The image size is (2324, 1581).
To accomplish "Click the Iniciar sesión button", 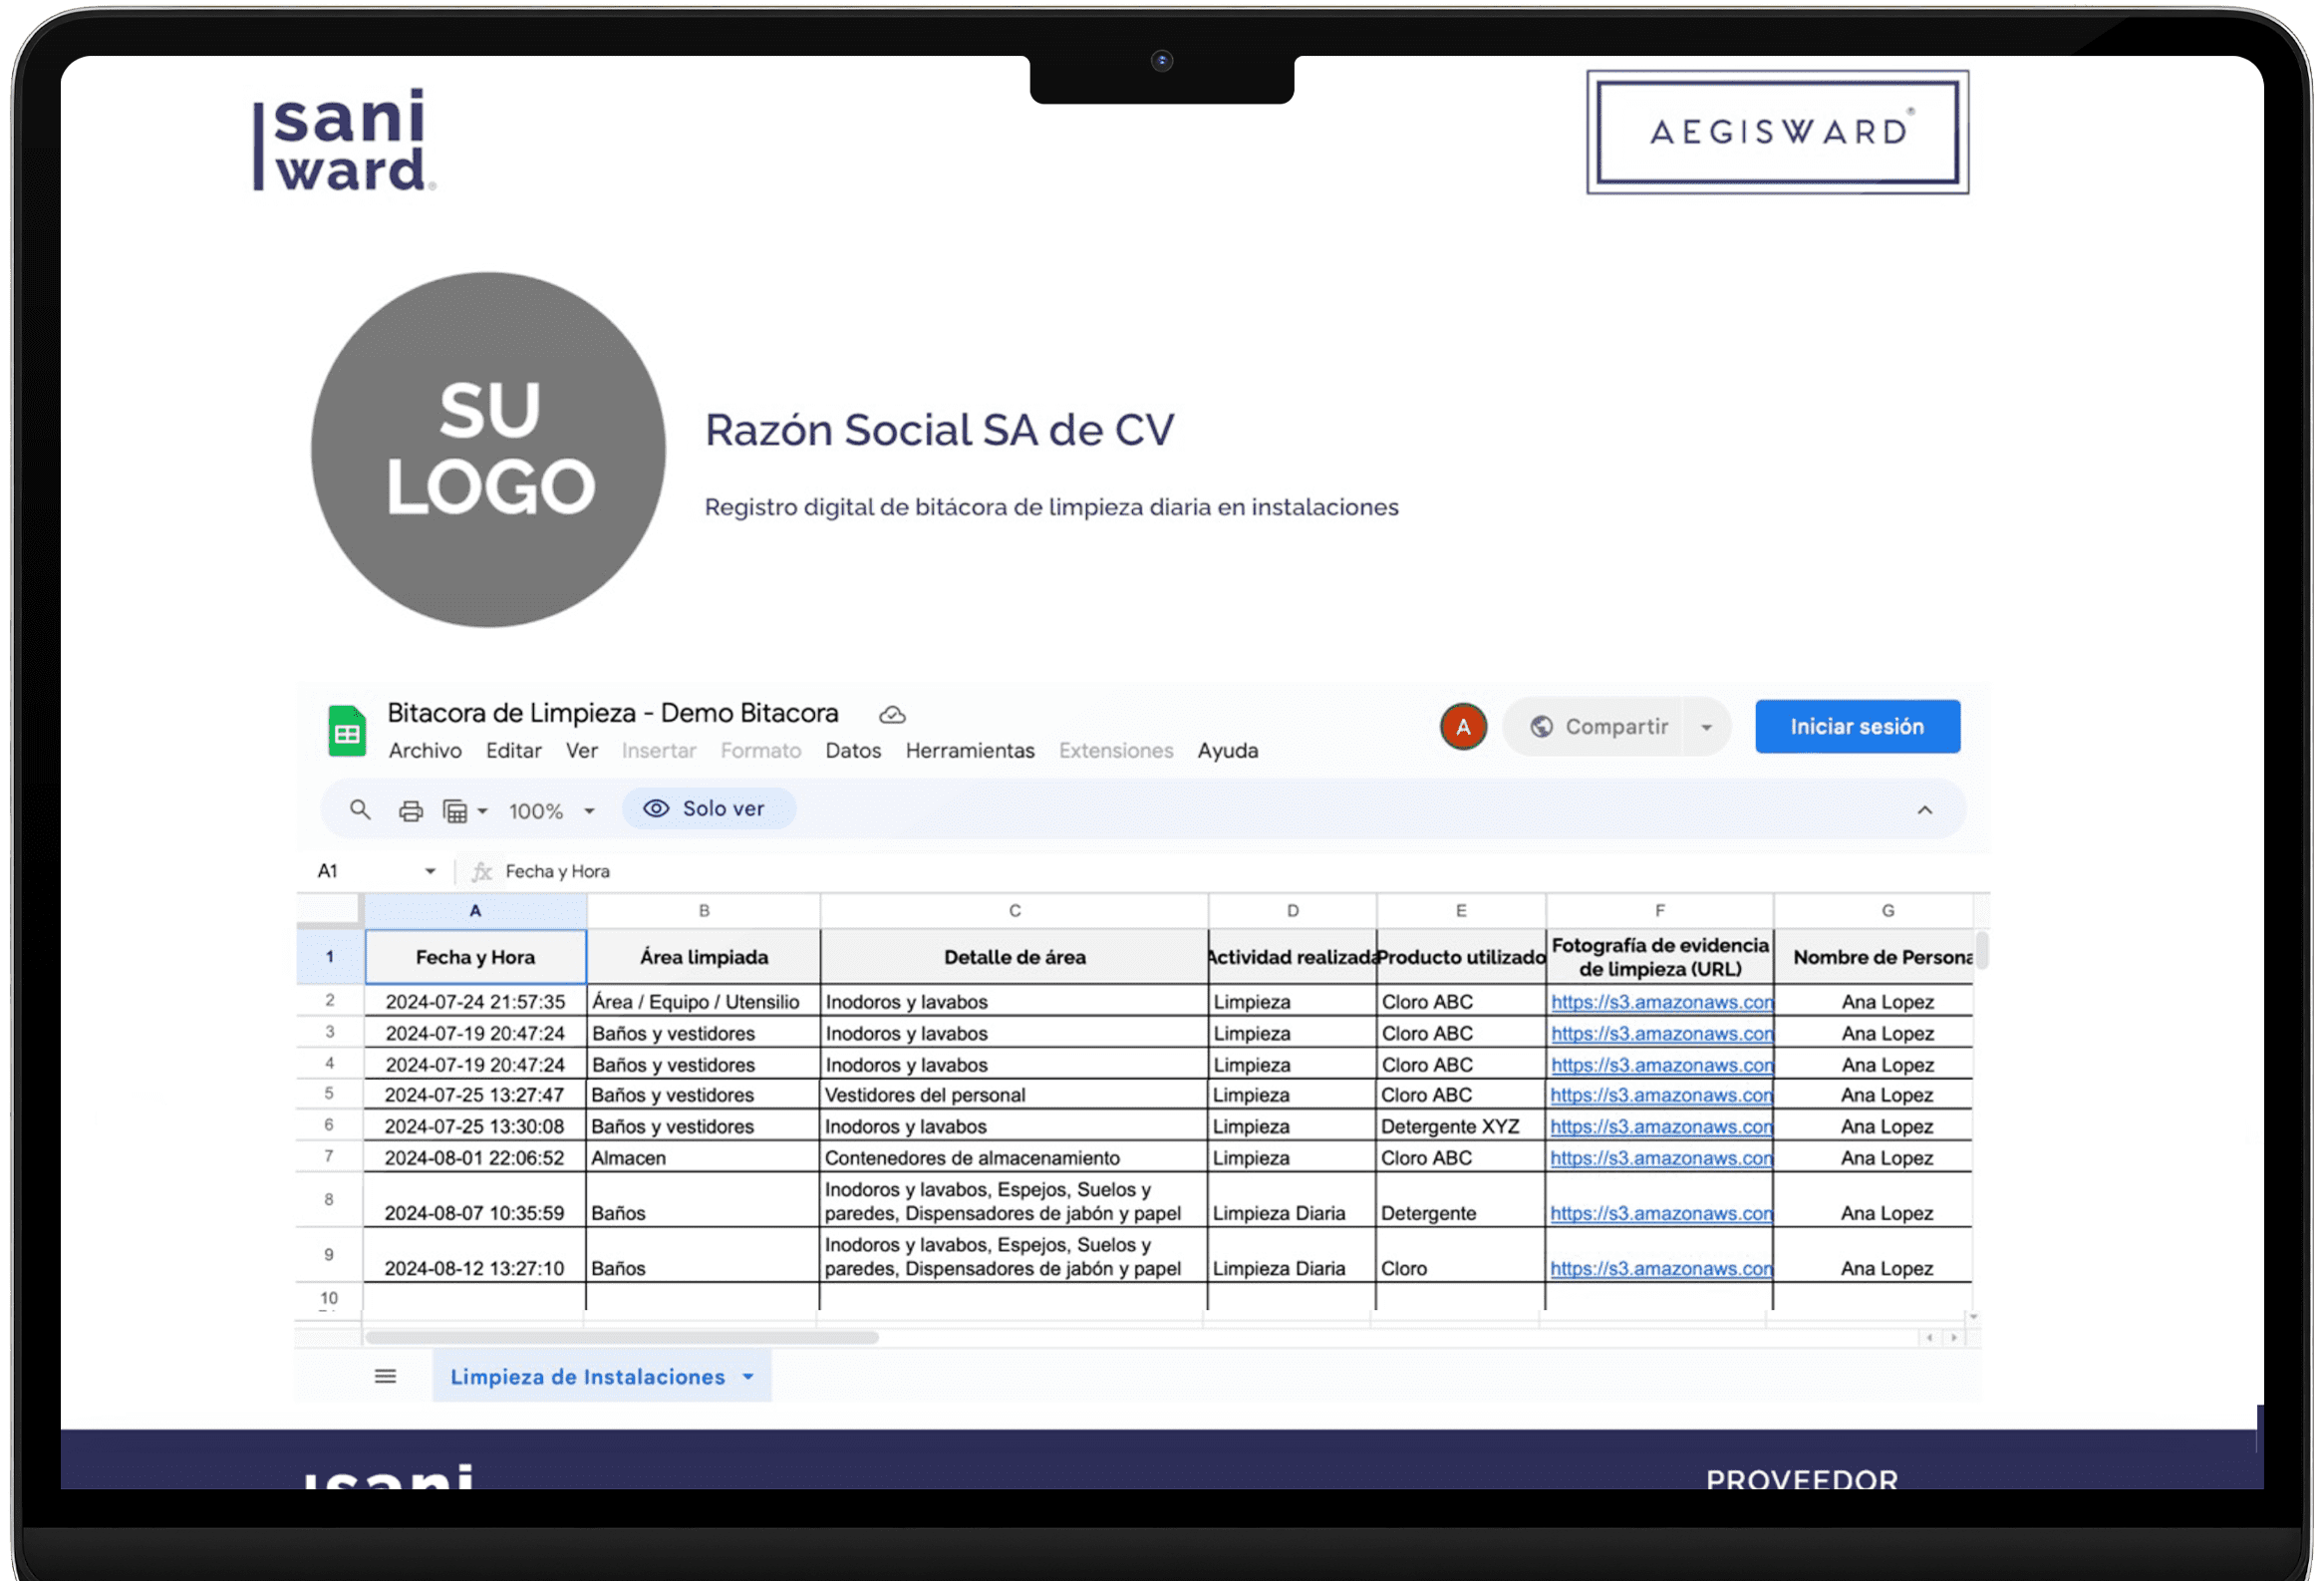I will (1857, 727).
